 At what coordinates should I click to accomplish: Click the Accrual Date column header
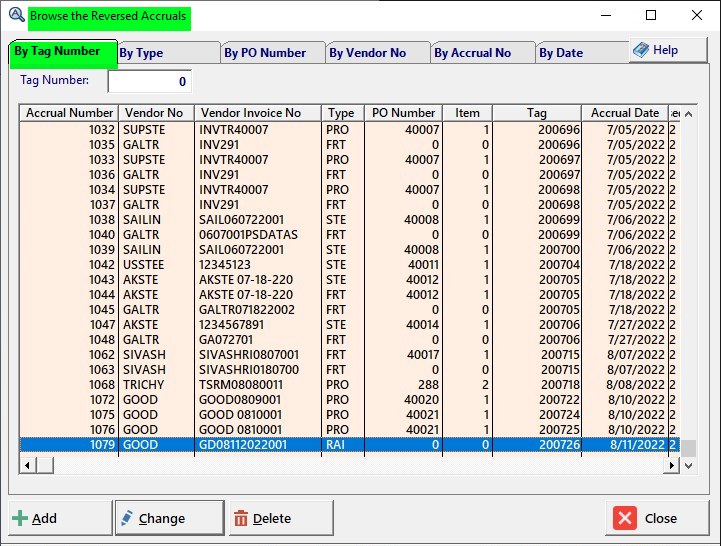(x=624, y=113)
